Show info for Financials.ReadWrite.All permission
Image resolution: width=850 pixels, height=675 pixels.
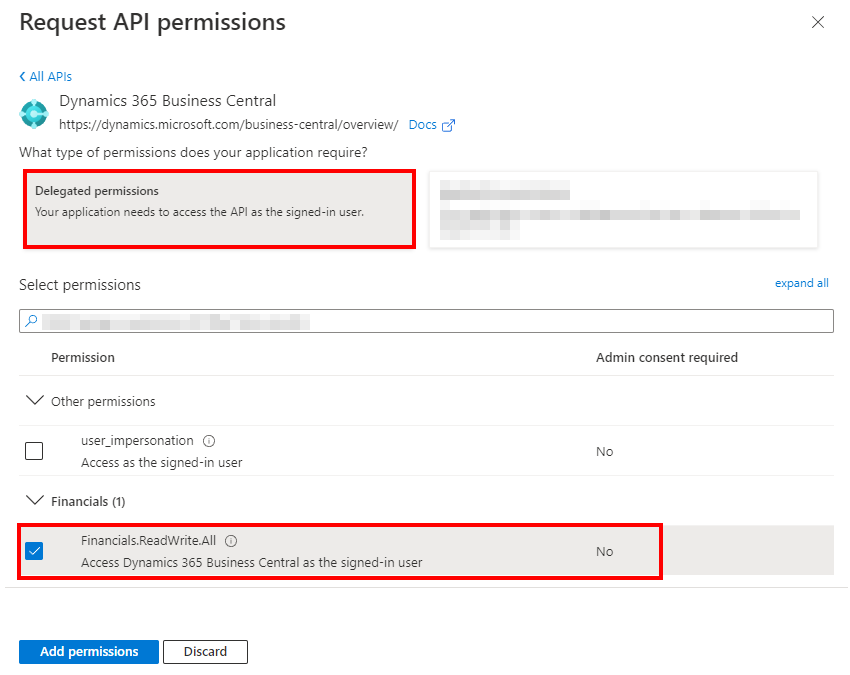click(231, 541)
